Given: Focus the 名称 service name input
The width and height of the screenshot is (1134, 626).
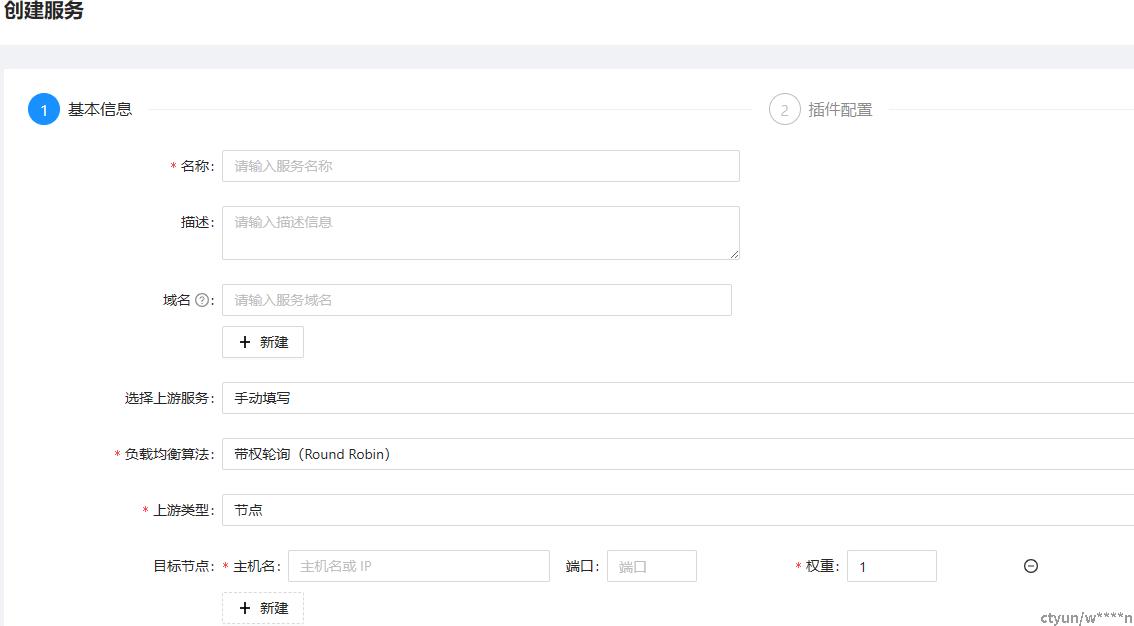Looking at the screenshot, I should click(480, 166).
